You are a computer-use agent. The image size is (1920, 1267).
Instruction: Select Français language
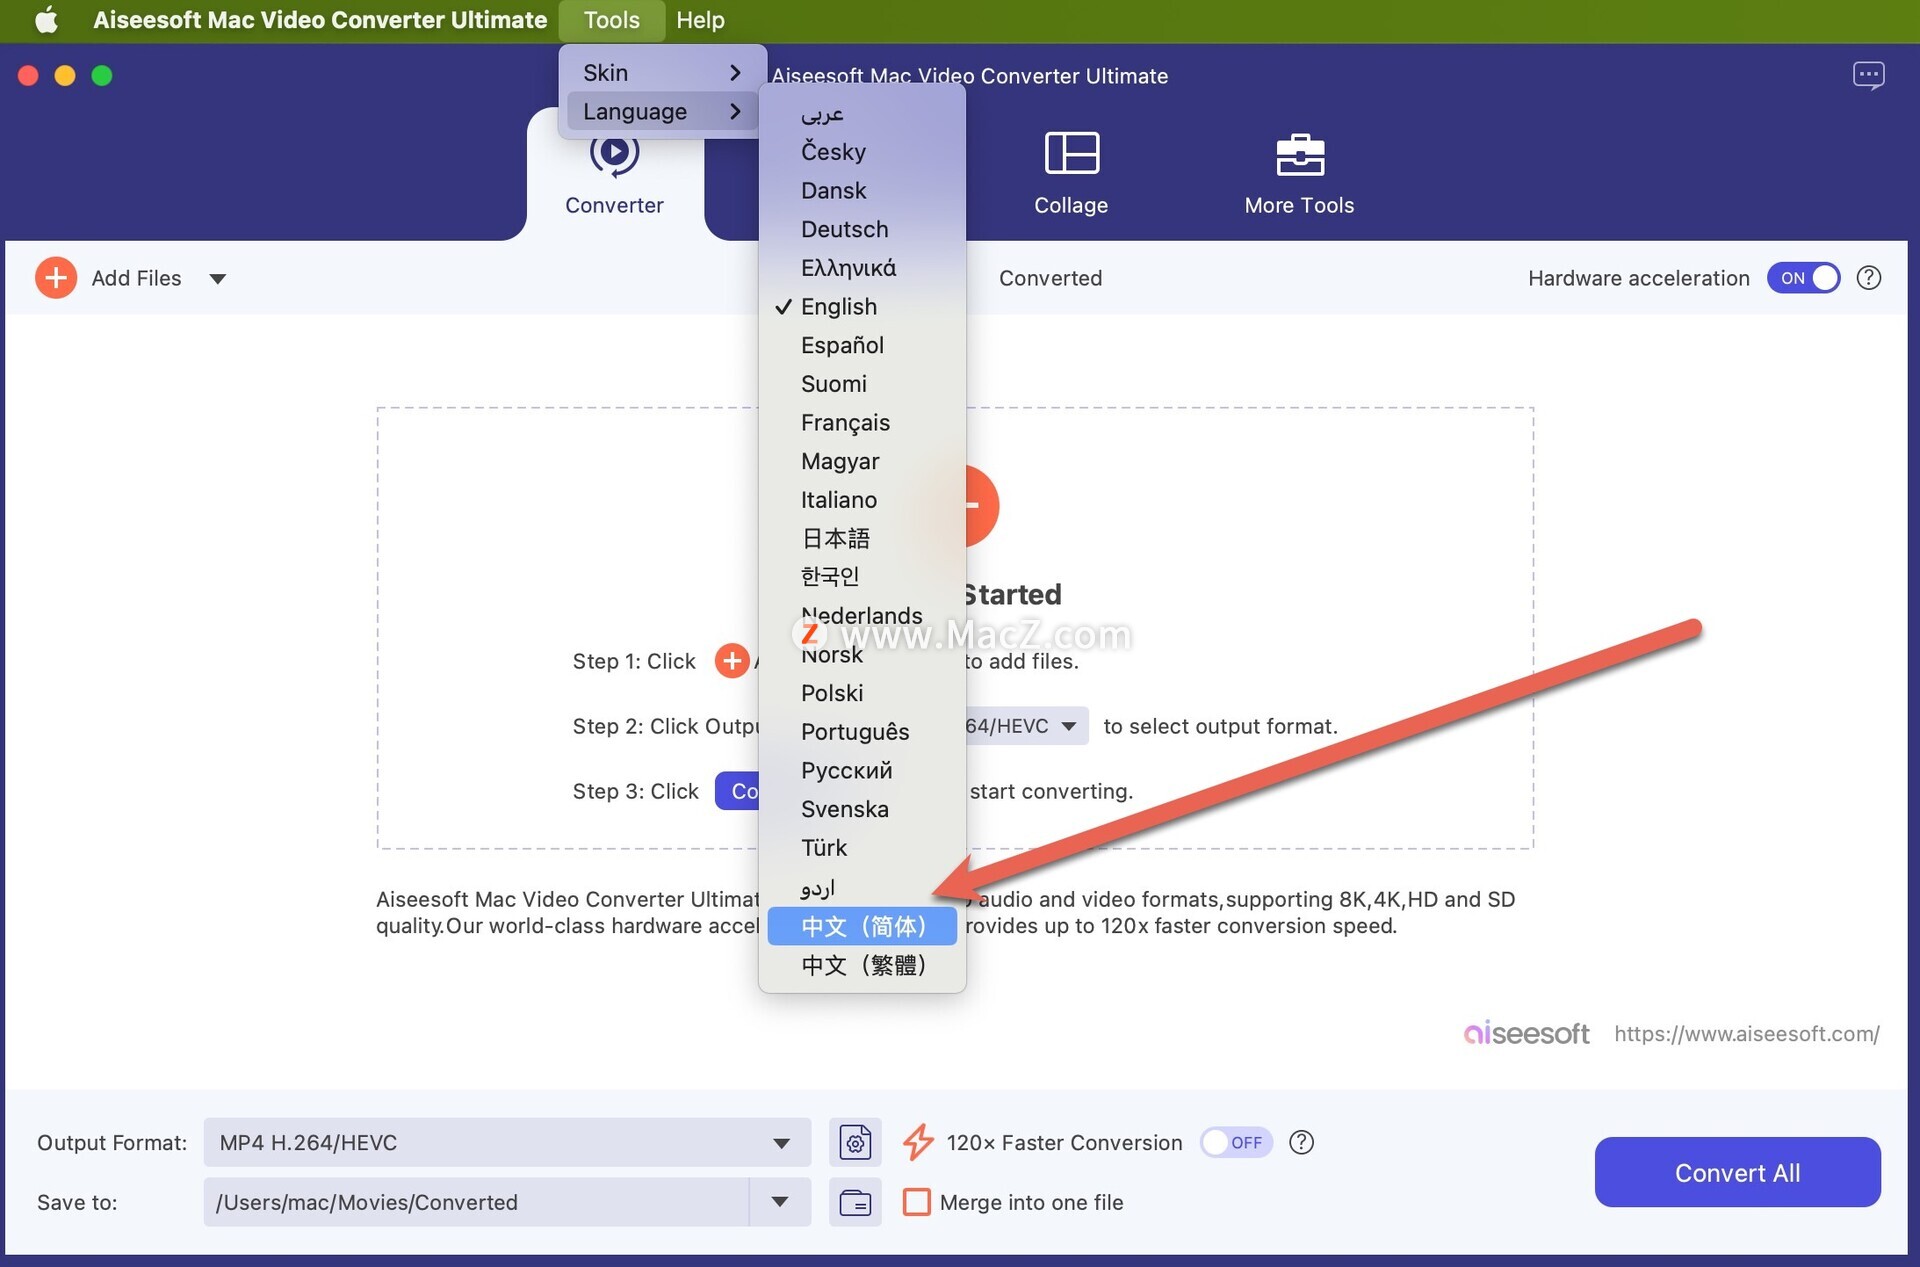(x=862, y=422)
